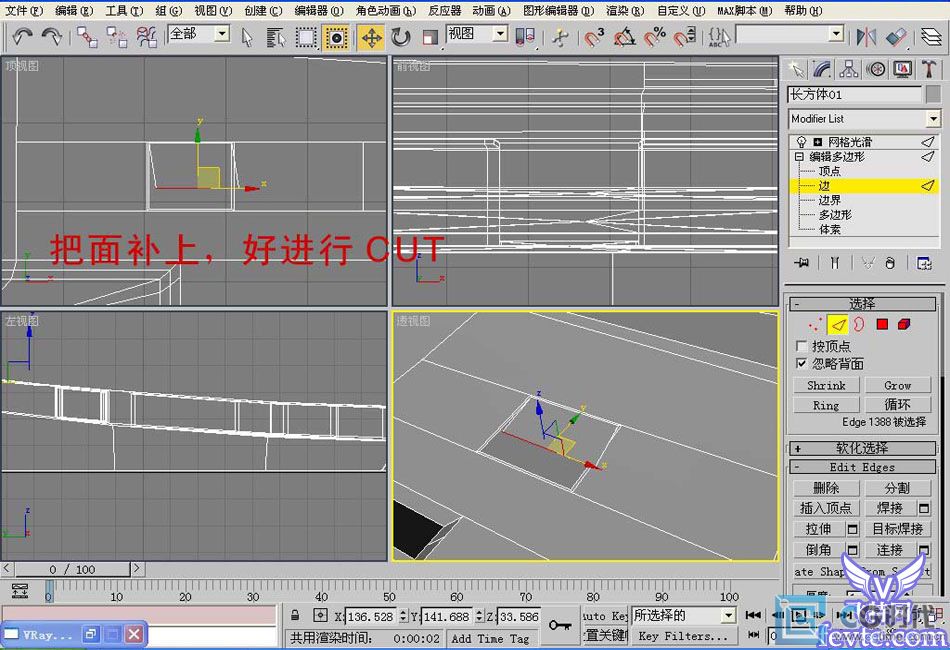
Task: Toggle the 网格光滑 modifier lightbulb
Action: (801, 142)
